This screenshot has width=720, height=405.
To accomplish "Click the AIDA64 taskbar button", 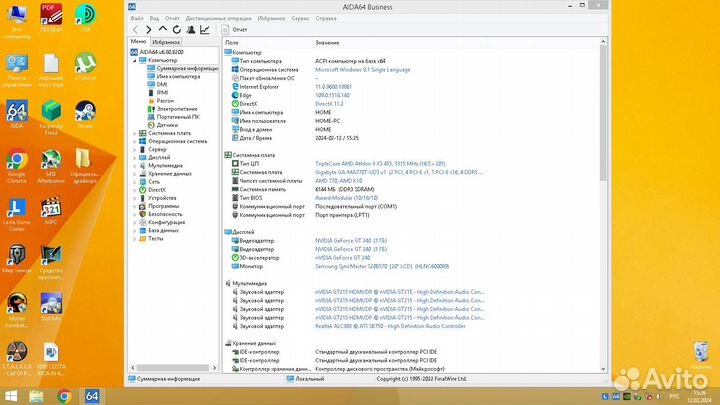I will tap(92, 396).
